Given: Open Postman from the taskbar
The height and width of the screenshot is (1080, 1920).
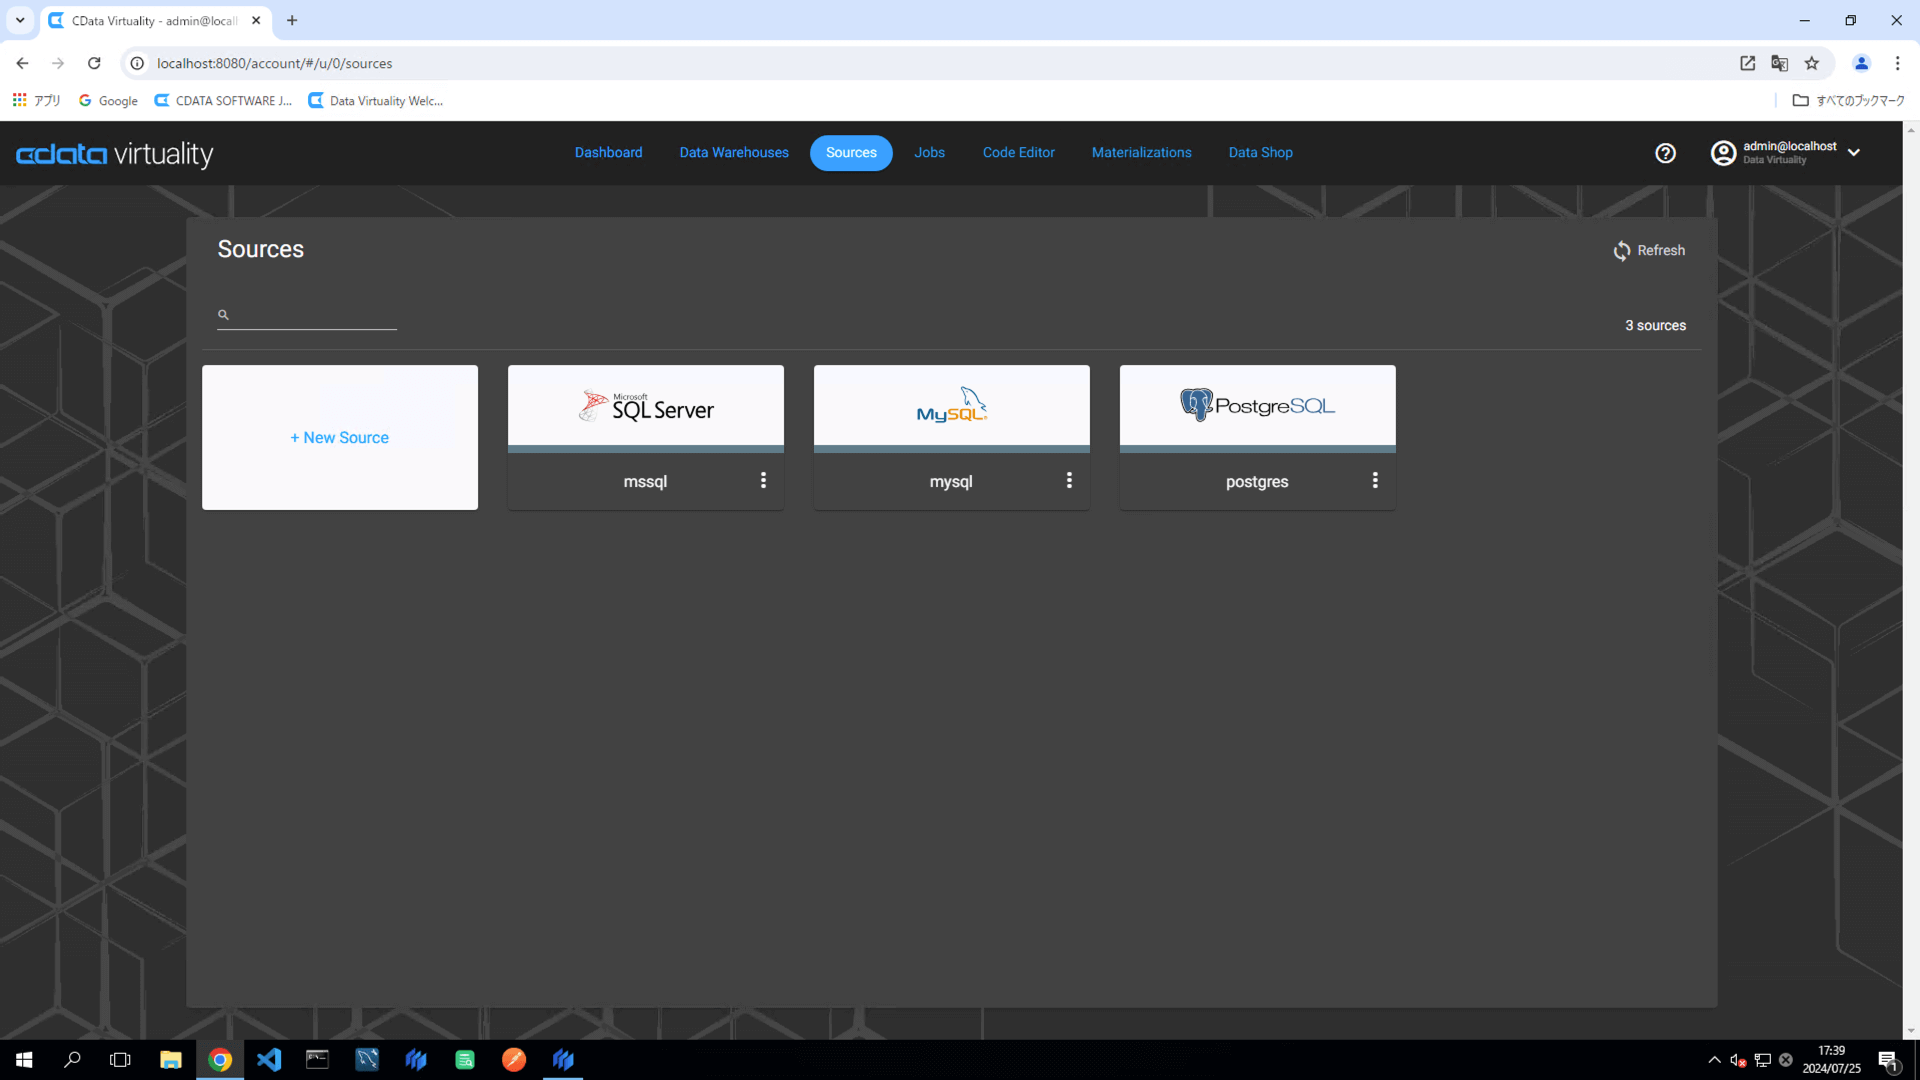Looking at the screenshot, I should [x=514, y=1059].
